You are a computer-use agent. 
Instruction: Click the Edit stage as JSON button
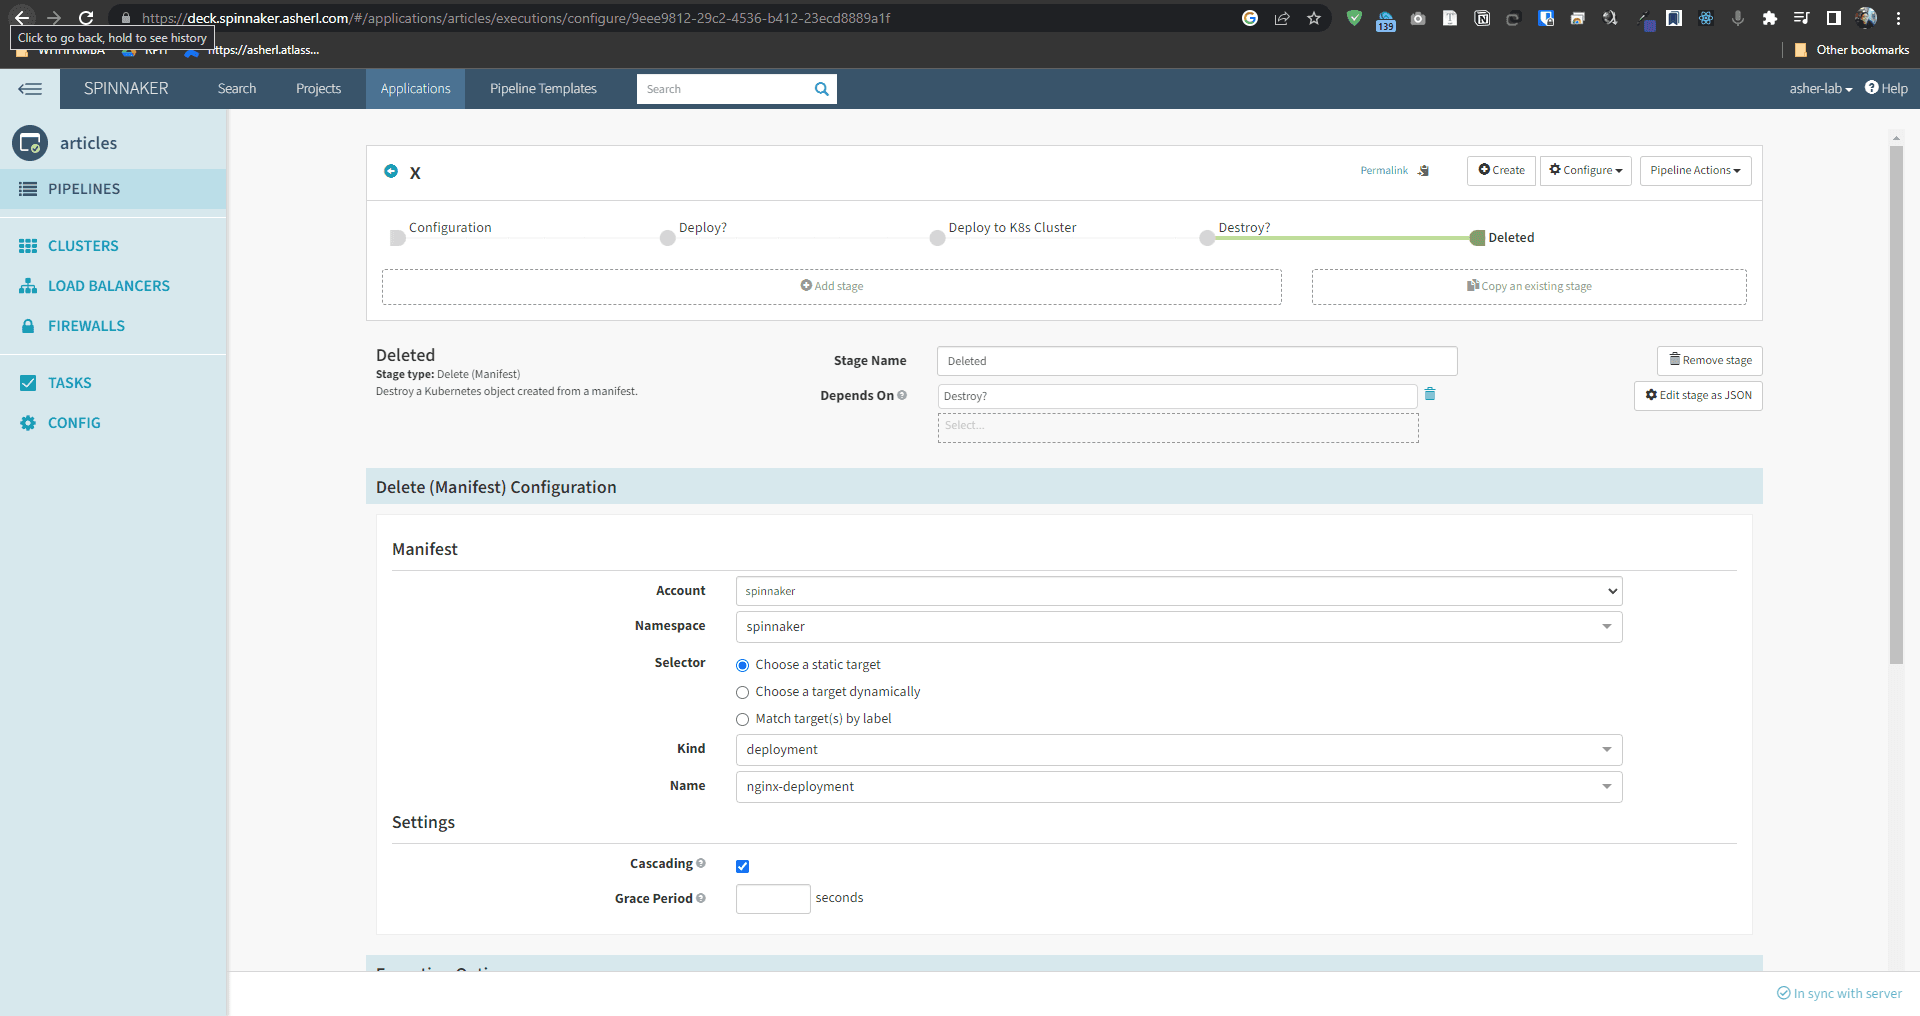[1697, 395]
